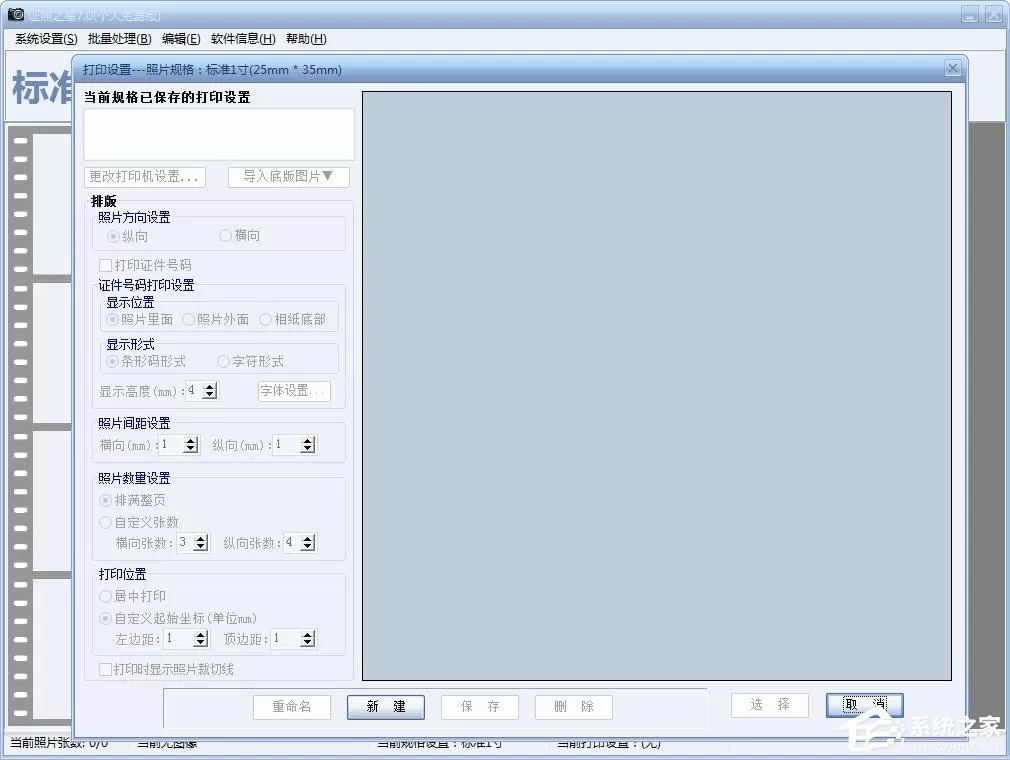Adjust the 横向 spacing spinner

[191, 444]
